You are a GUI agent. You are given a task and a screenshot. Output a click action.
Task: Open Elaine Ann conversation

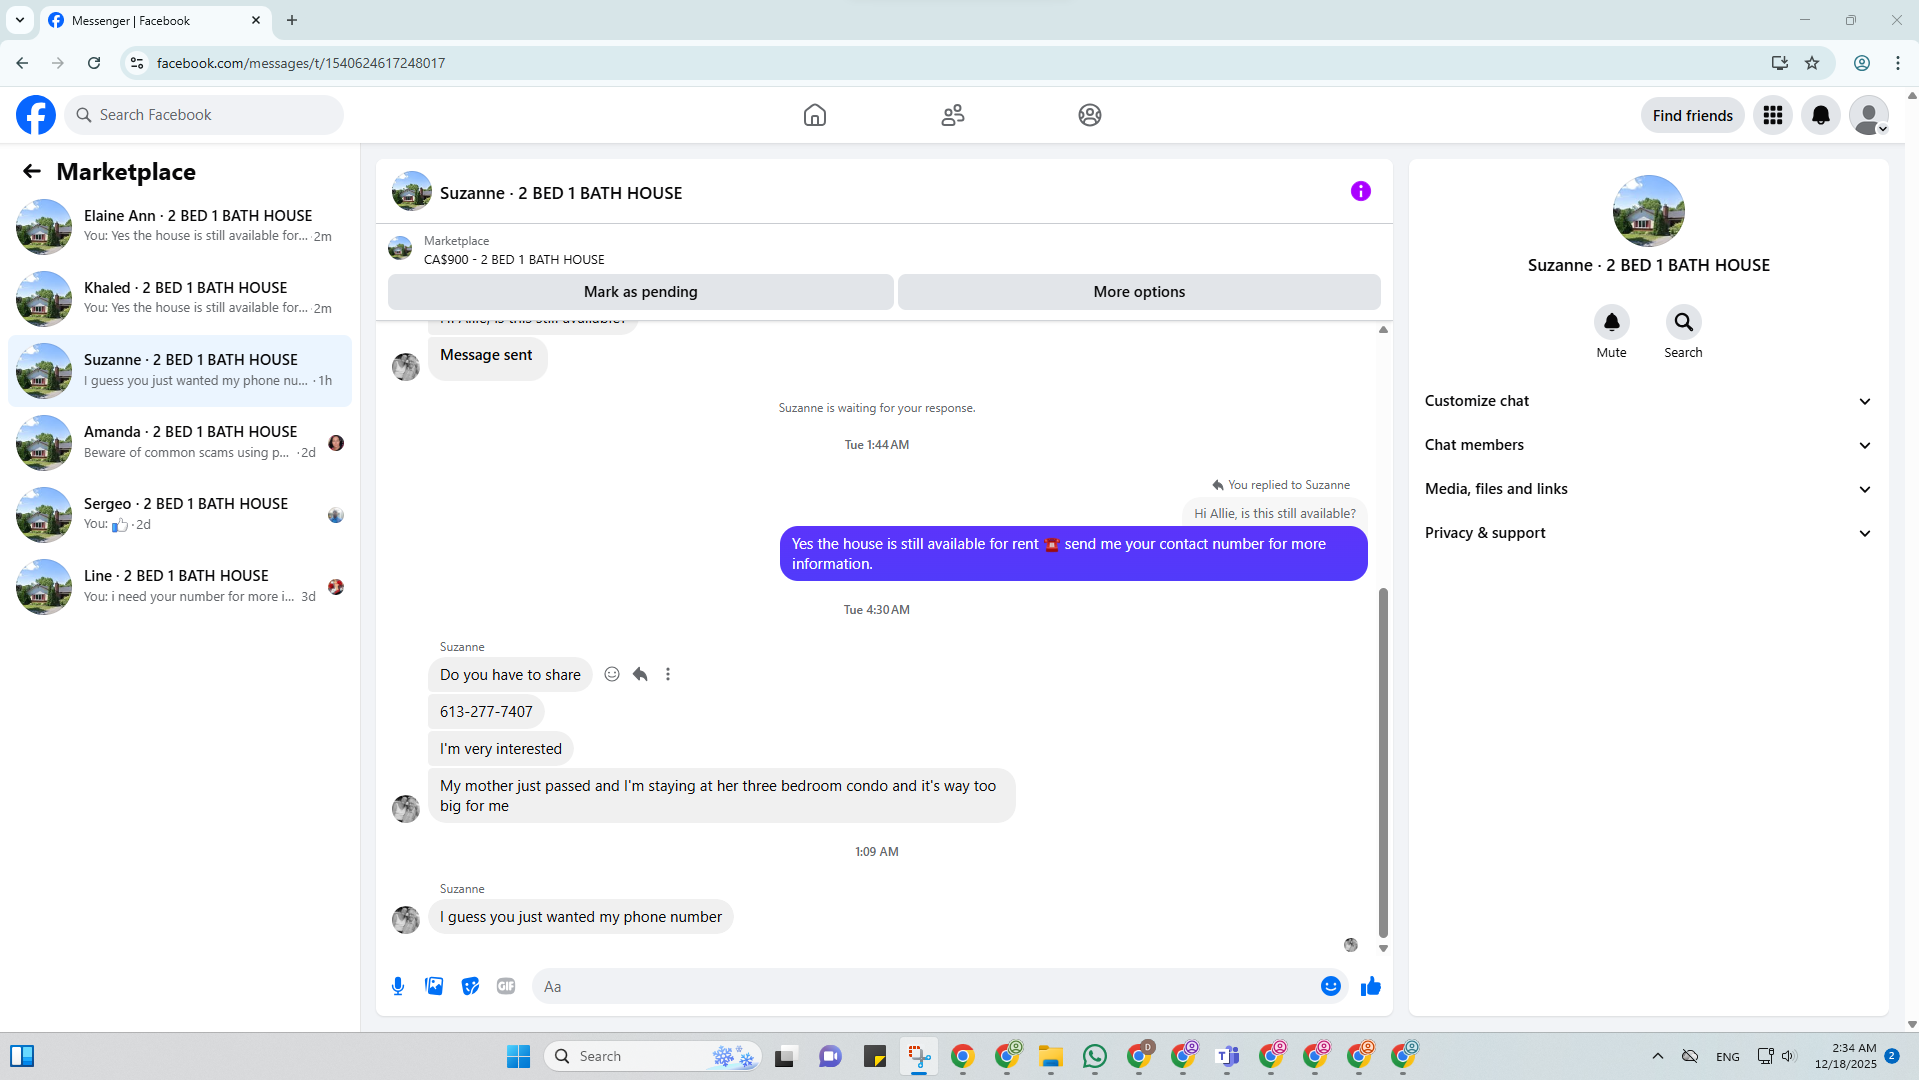coord(180,226)
